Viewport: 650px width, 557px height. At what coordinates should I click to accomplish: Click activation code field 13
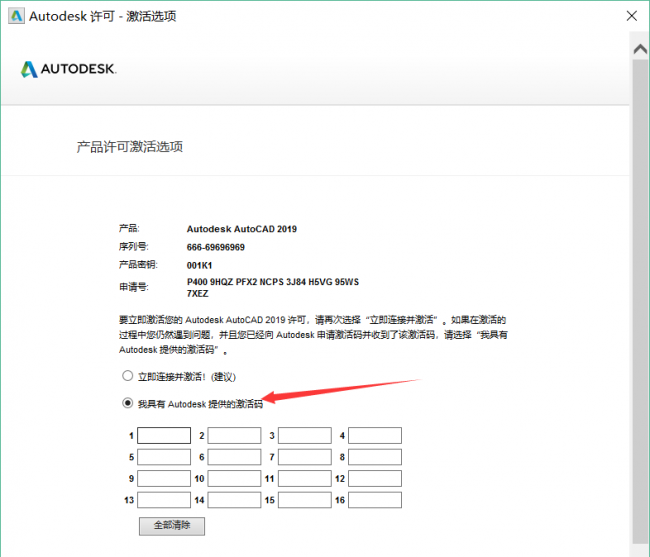click(x=164, y=500)
